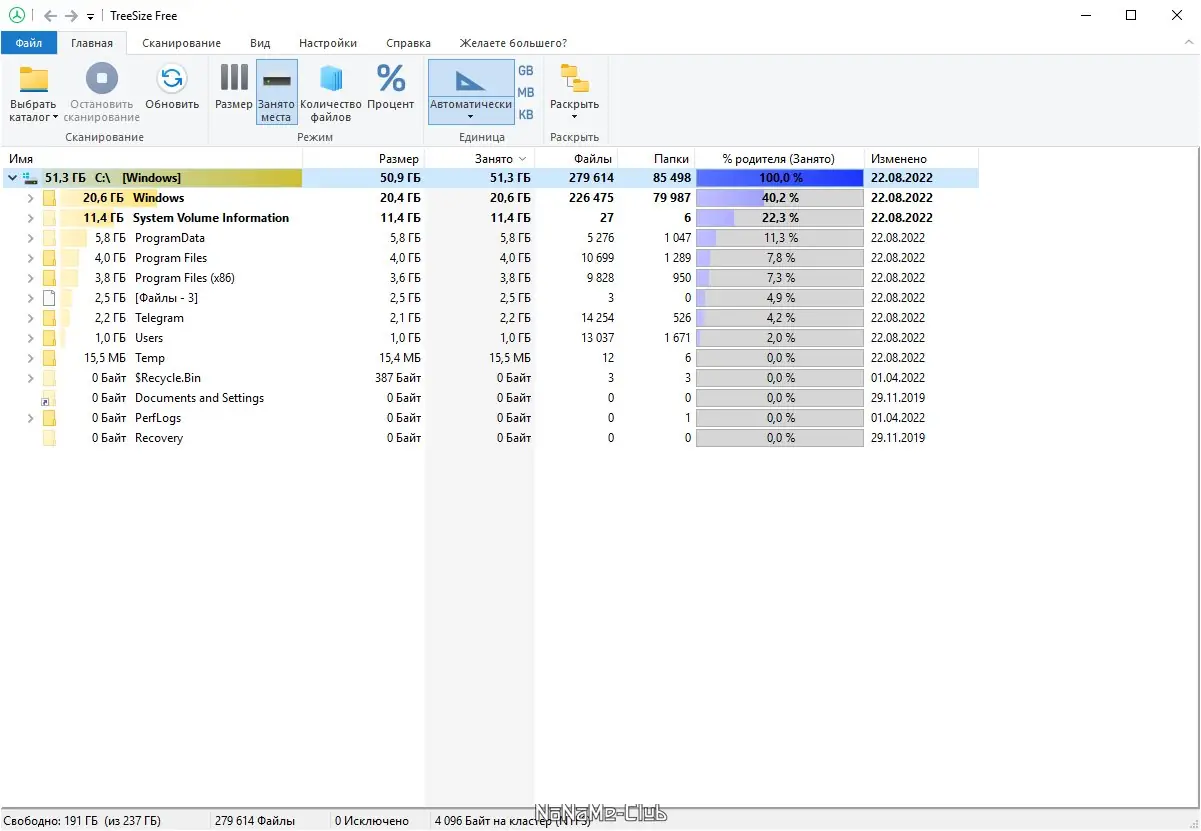Click the Forward arrow in title bar
The image size is (1201, 831).
click(71, 16)
